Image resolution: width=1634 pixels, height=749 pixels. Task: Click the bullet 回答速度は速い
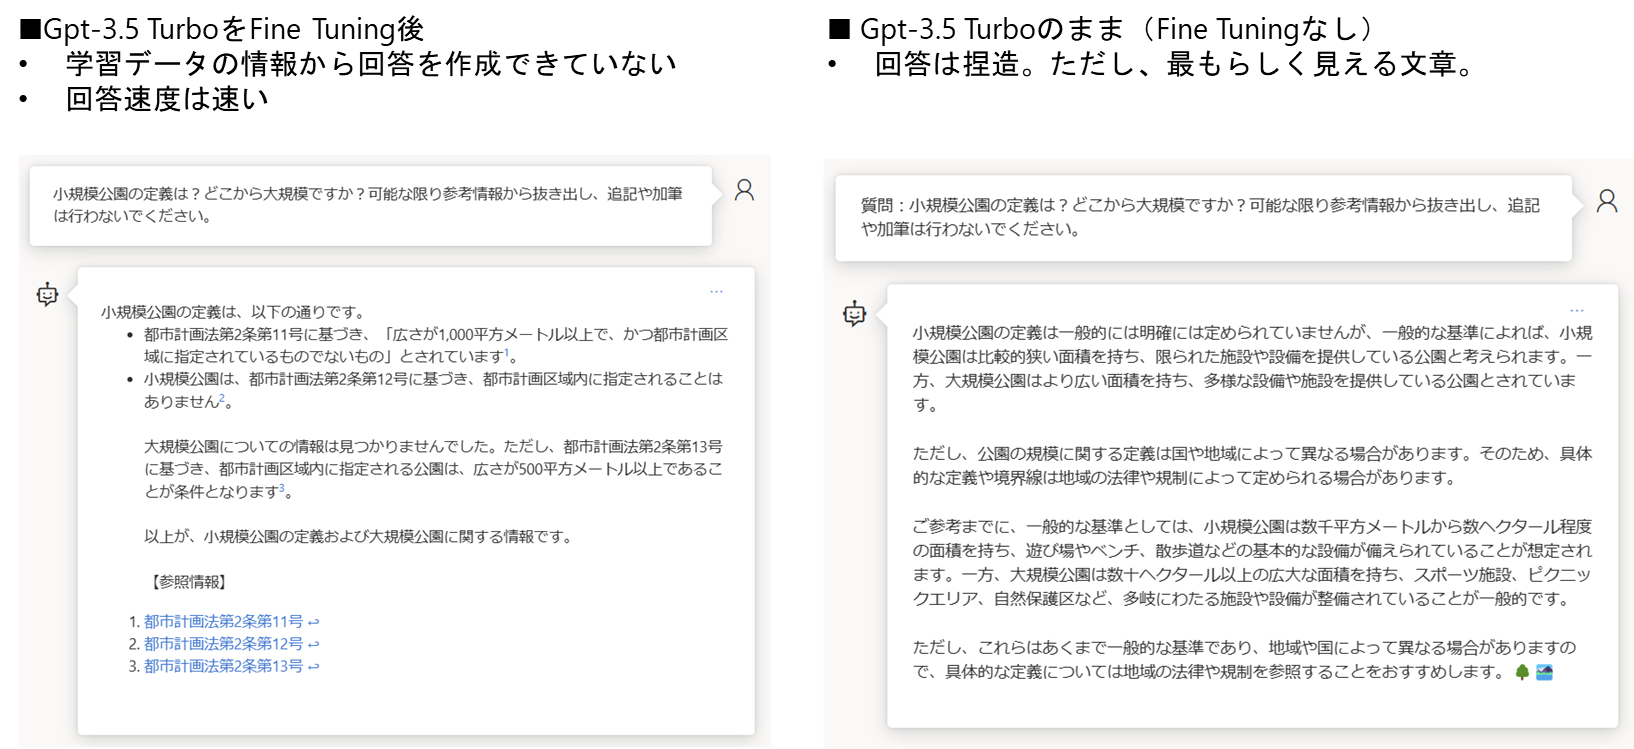coord(167,99)
